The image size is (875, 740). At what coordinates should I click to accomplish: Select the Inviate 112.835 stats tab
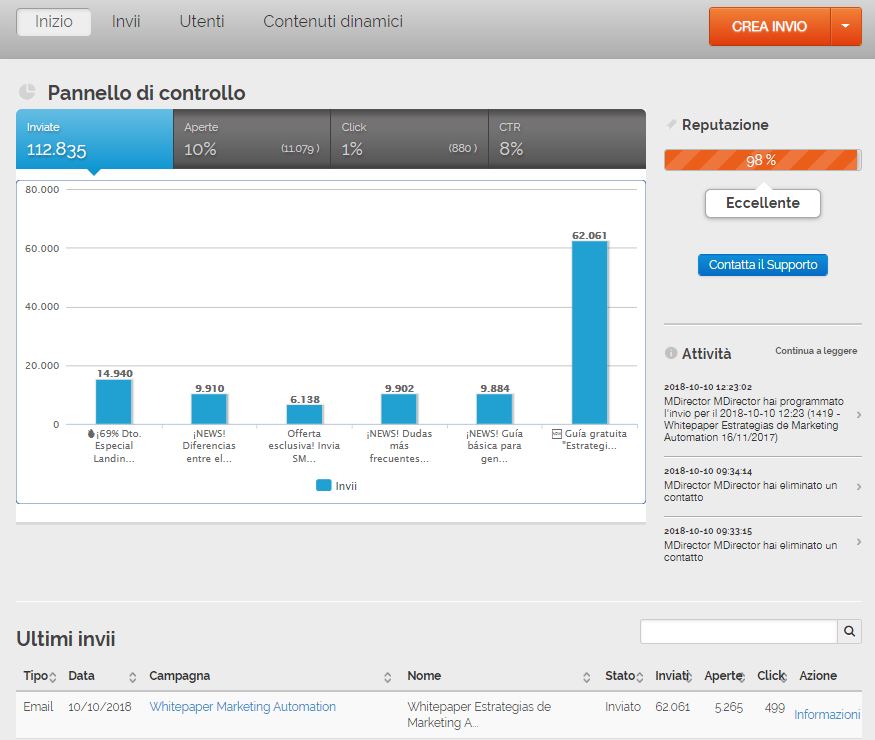[x=94, y=139]
